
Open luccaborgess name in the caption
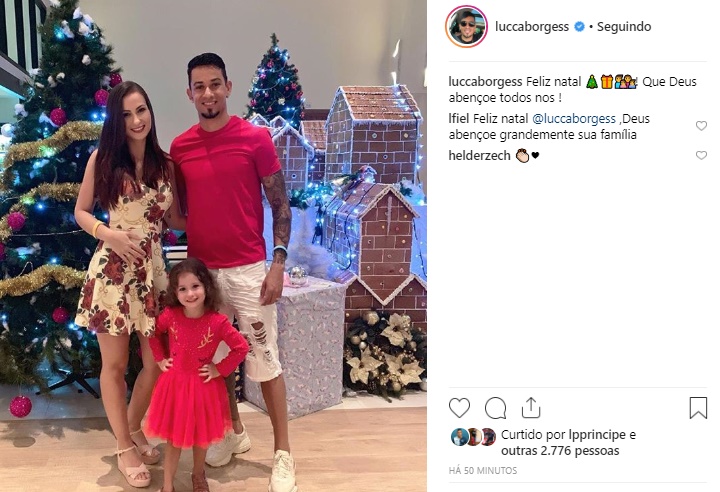pyautogui.click(x=485, y=82)
